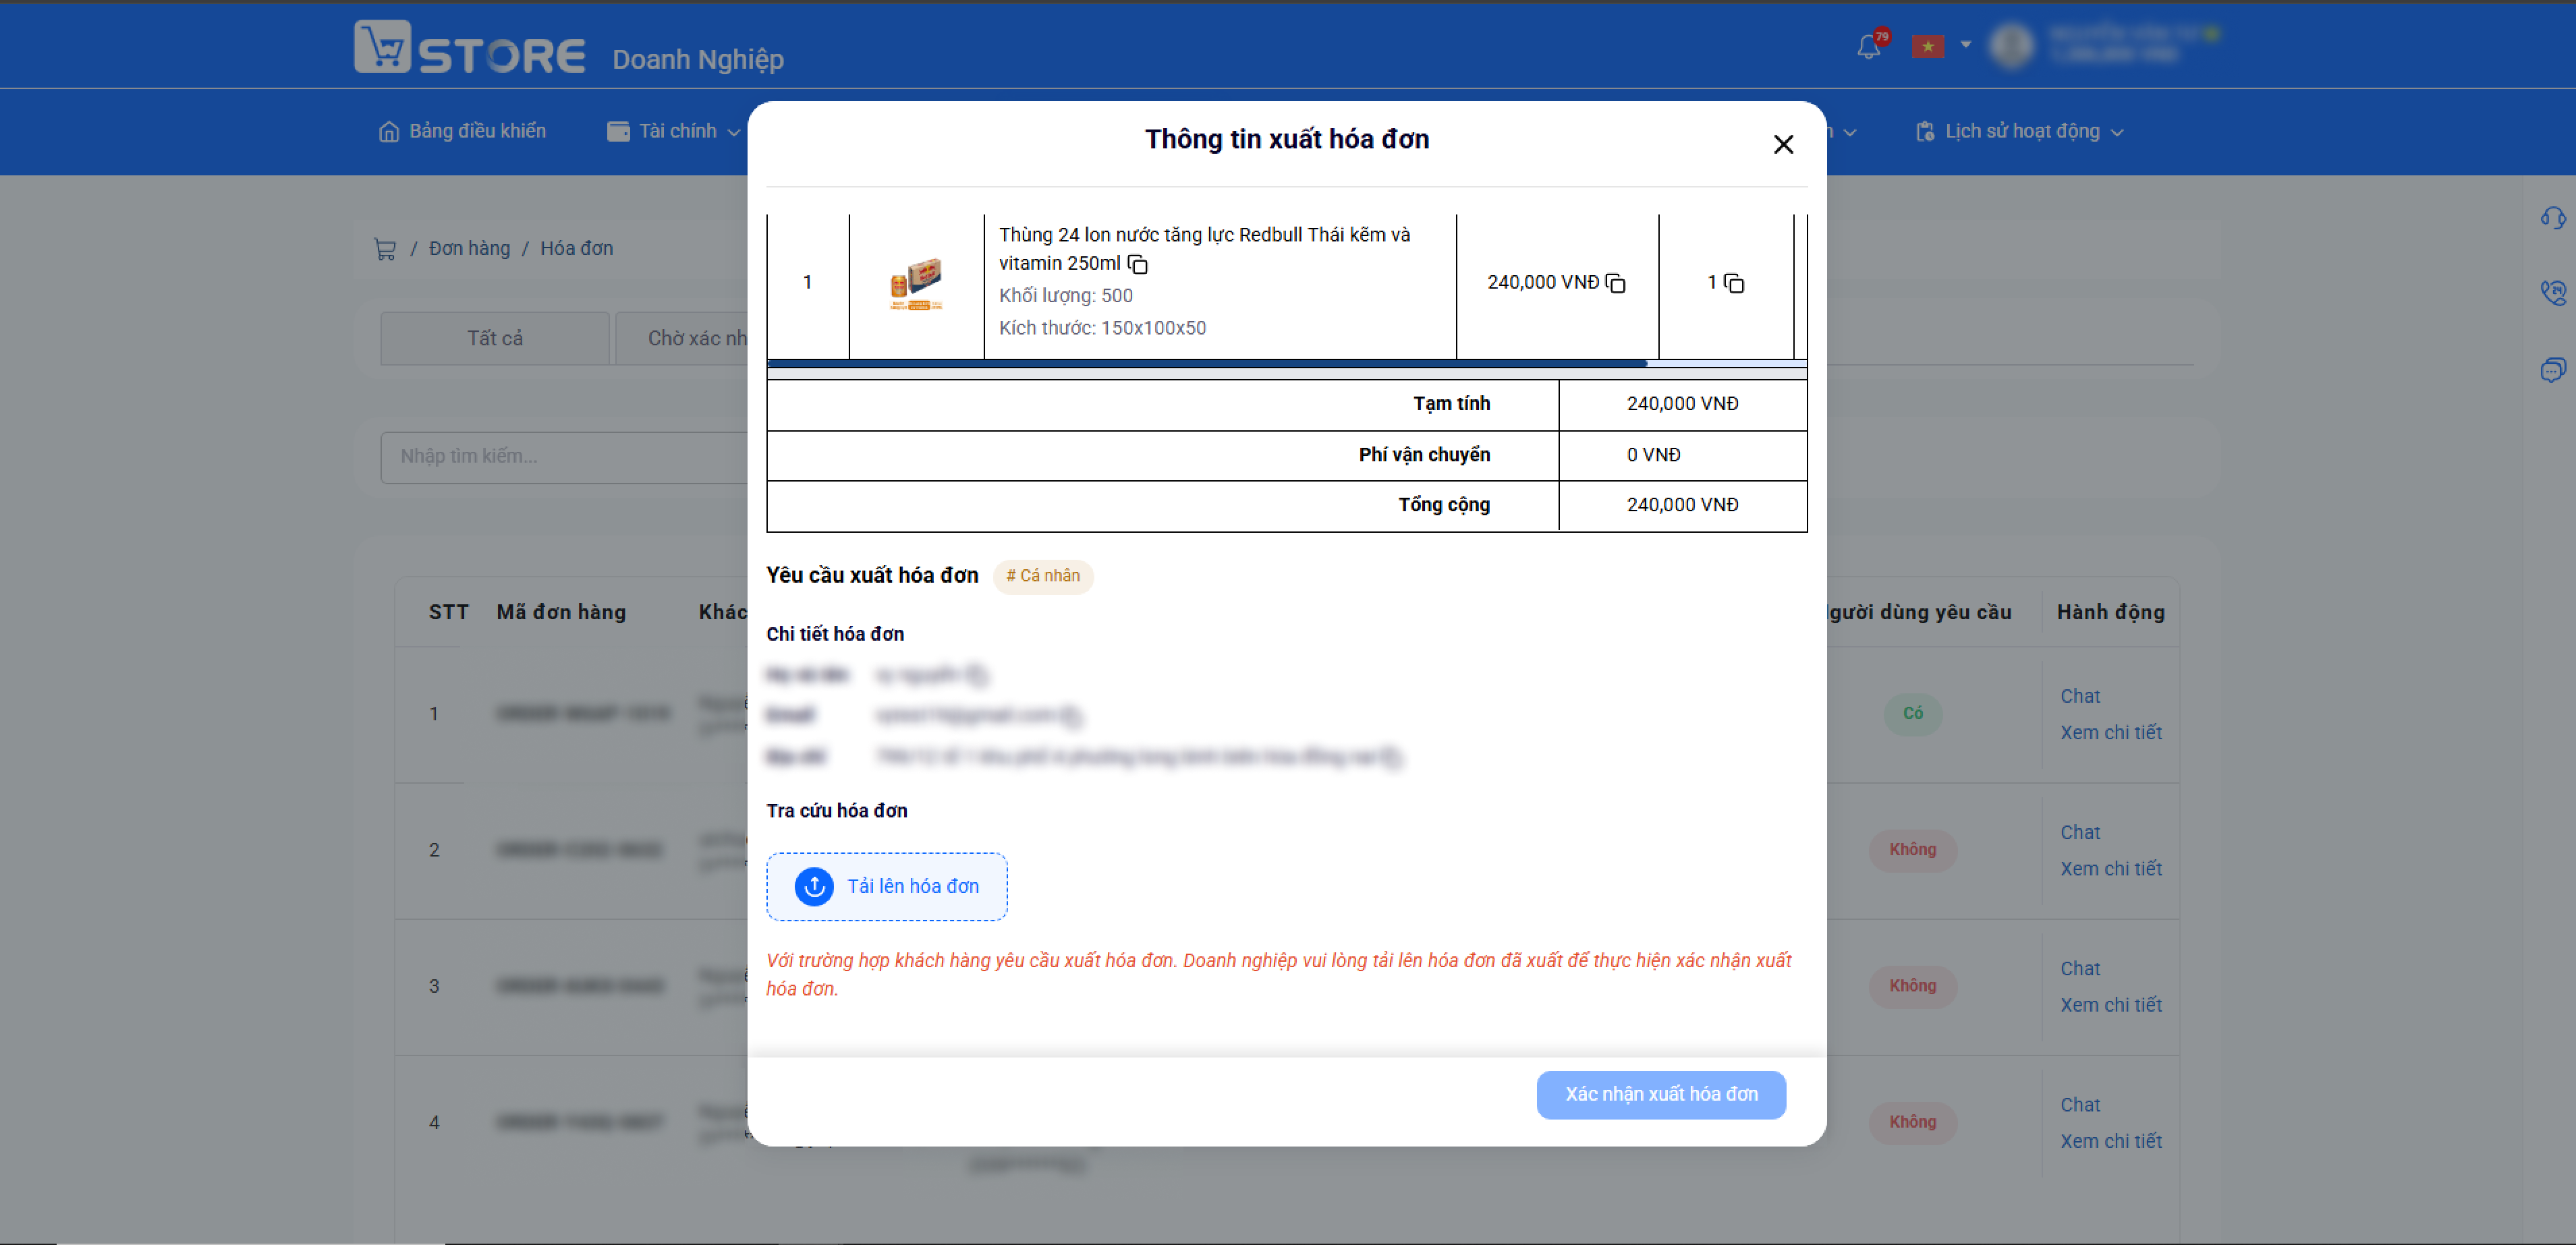Click 'Tải lên hóa đơn' upload button

coord(887,886)
